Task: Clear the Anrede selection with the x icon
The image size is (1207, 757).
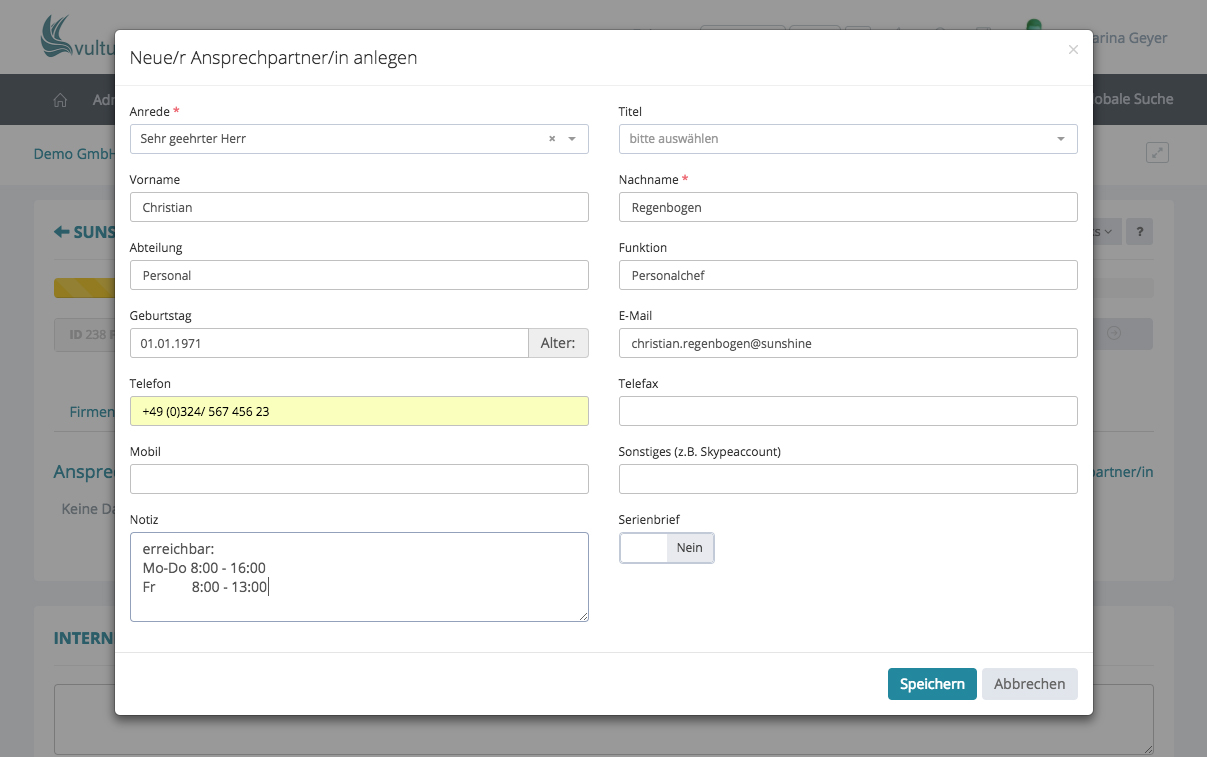Action: coord(552,139)
